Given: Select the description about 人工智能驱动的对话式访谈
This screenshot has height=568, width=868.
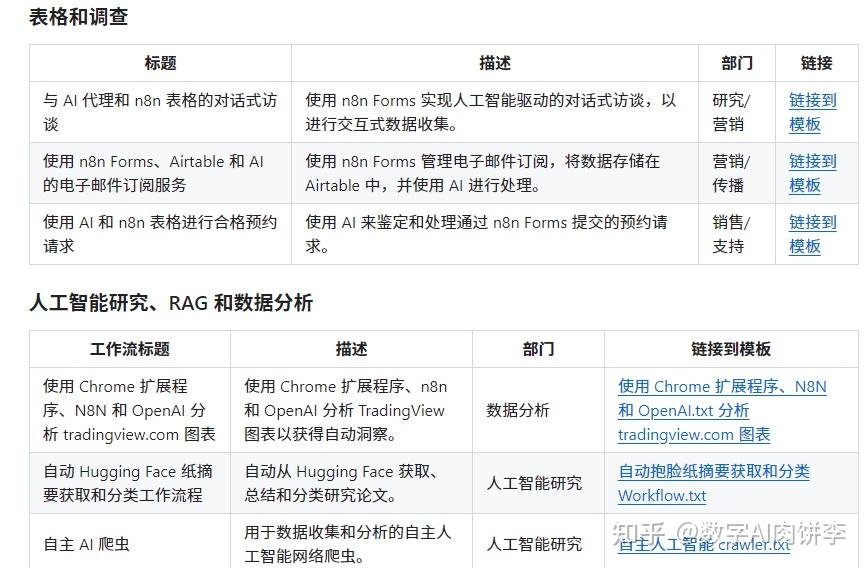Looking at the screenshot, I should click(x=495, y=112).
